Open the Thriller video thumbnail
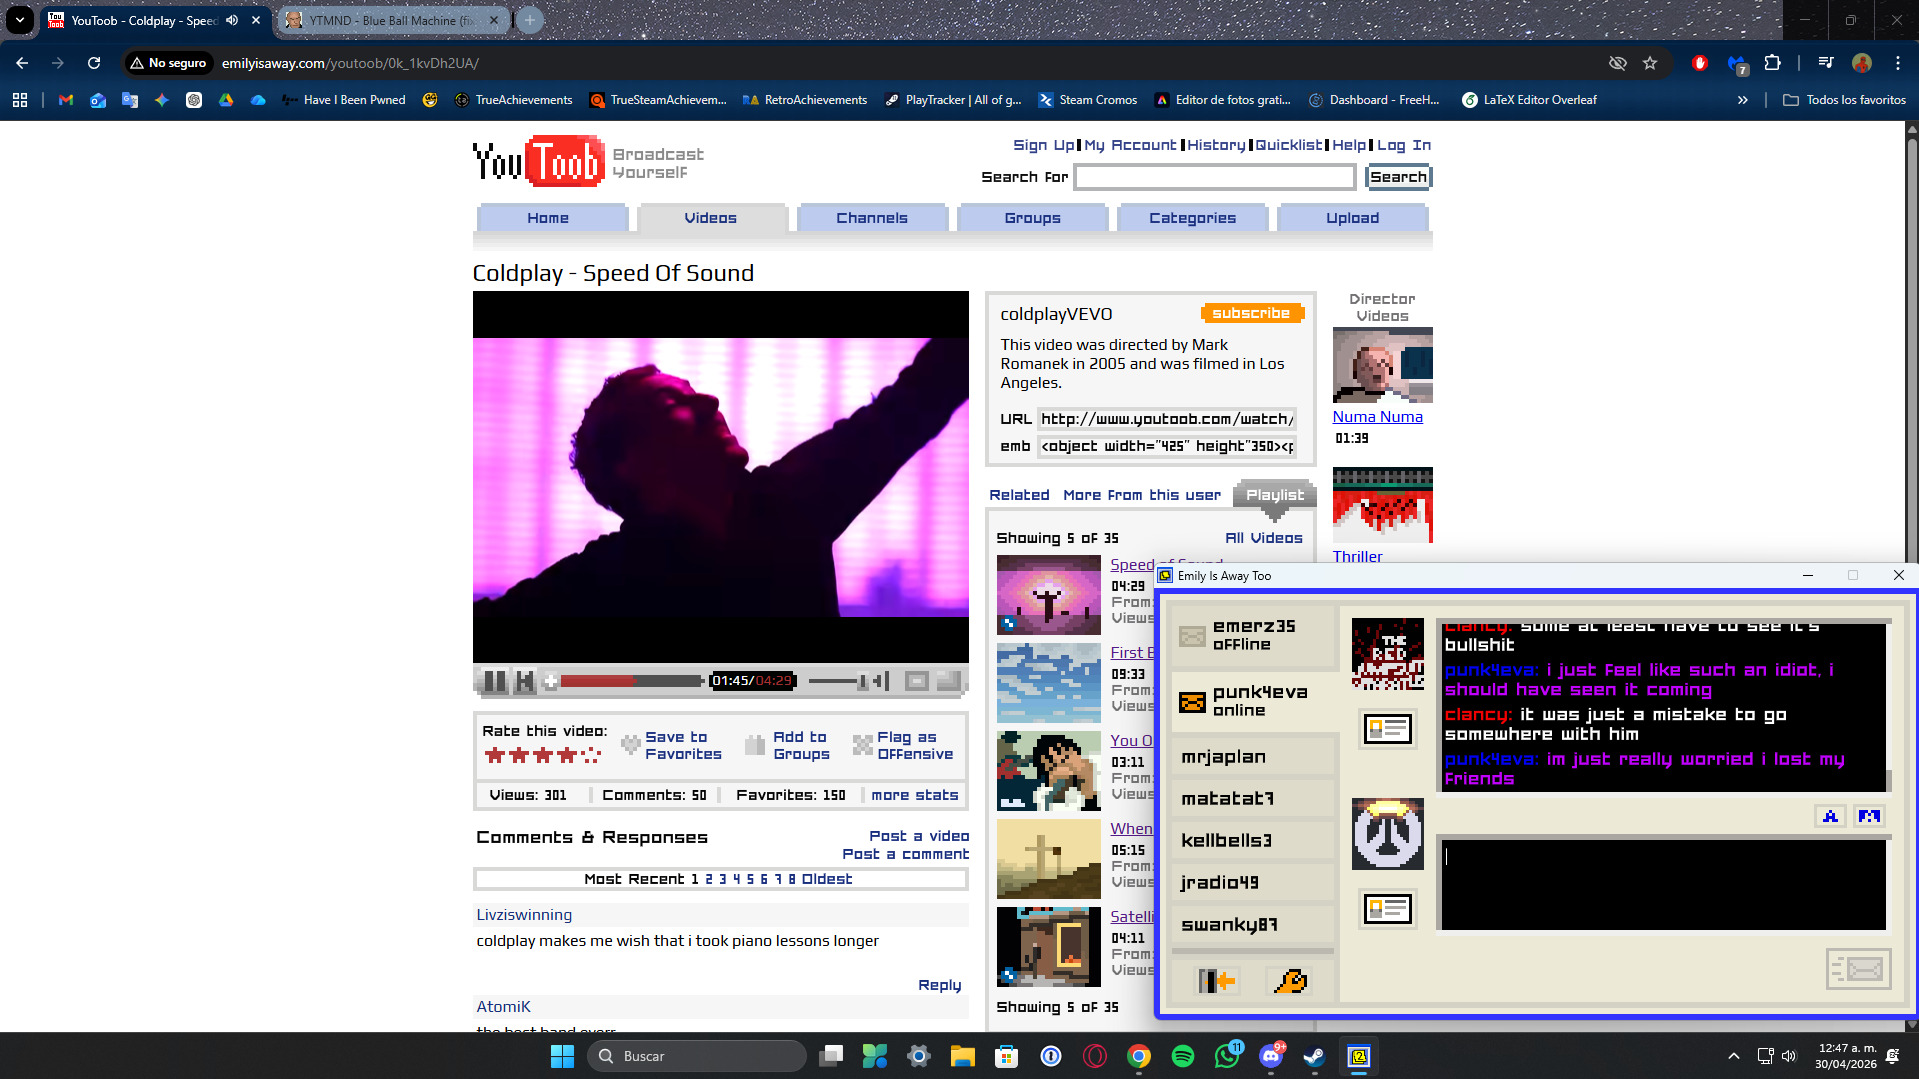Screen dimensions: 1919x1079 [1382, 505]
